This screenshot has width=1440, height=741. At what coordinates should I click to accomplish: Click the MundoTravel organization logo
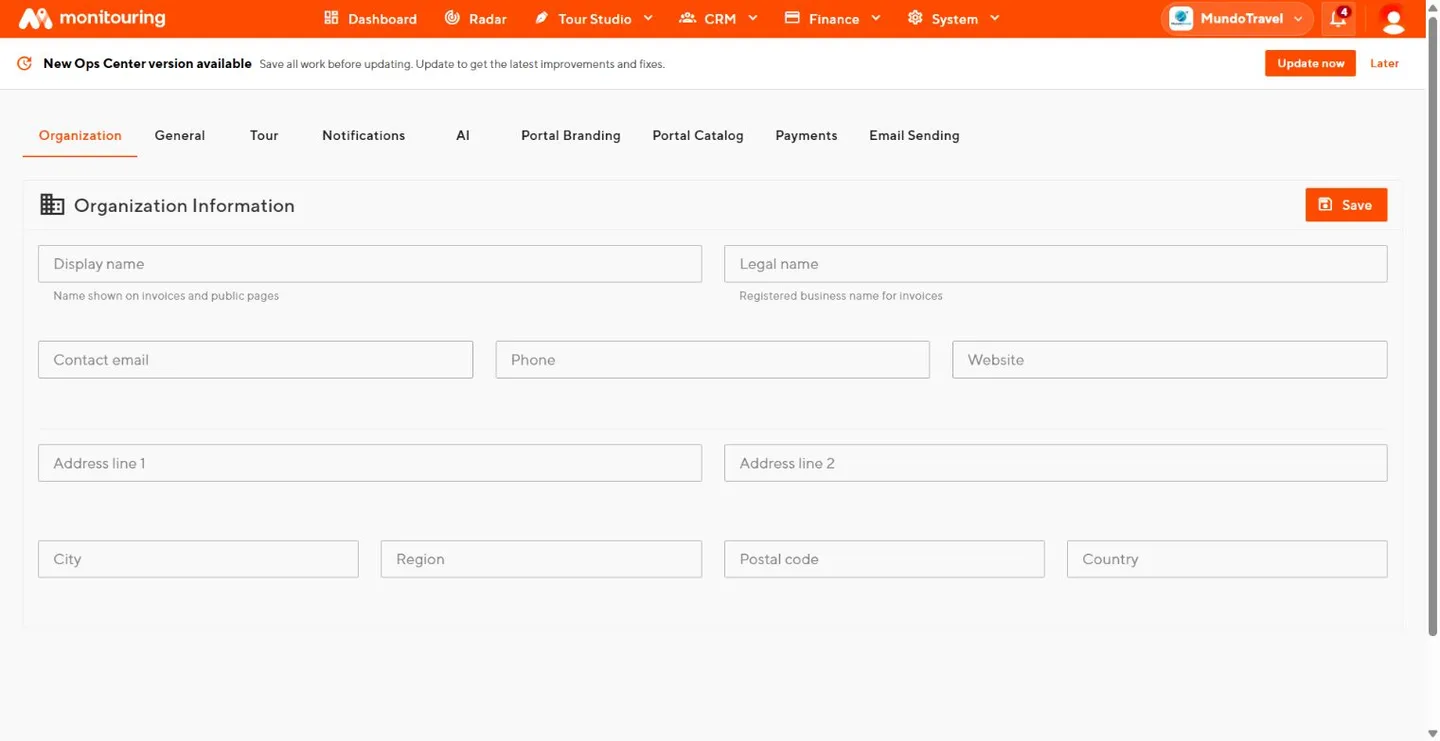pyautogui.click(x=1181, y=18)
